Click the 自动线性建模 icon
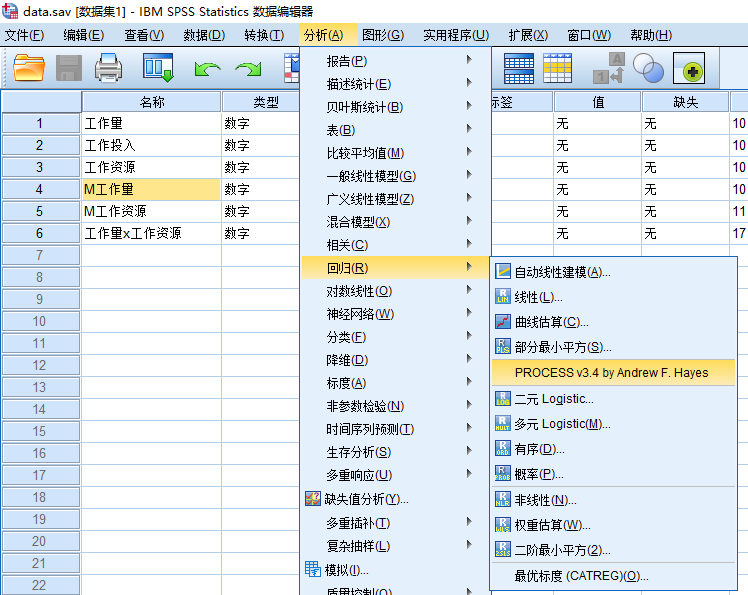Viewport: 748px width, 595px height. click(x=503, y=271)
